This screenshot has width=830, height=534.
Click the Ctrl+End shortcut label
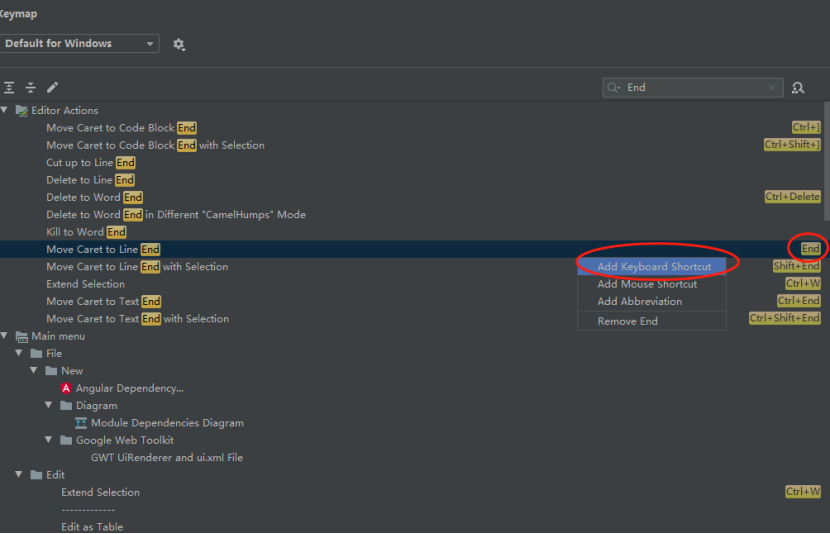point(799,301)
